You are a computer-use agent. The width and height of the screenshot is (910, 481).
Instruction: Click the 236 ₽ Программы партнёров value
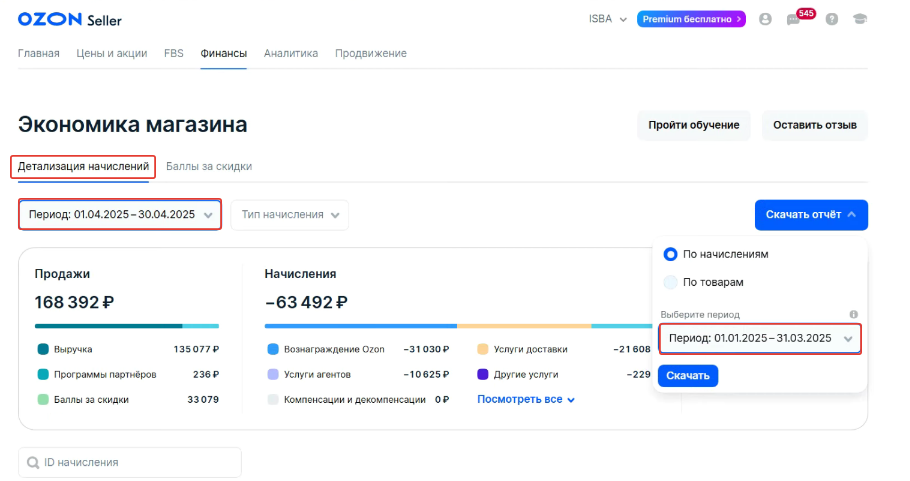tap(206, 374)
